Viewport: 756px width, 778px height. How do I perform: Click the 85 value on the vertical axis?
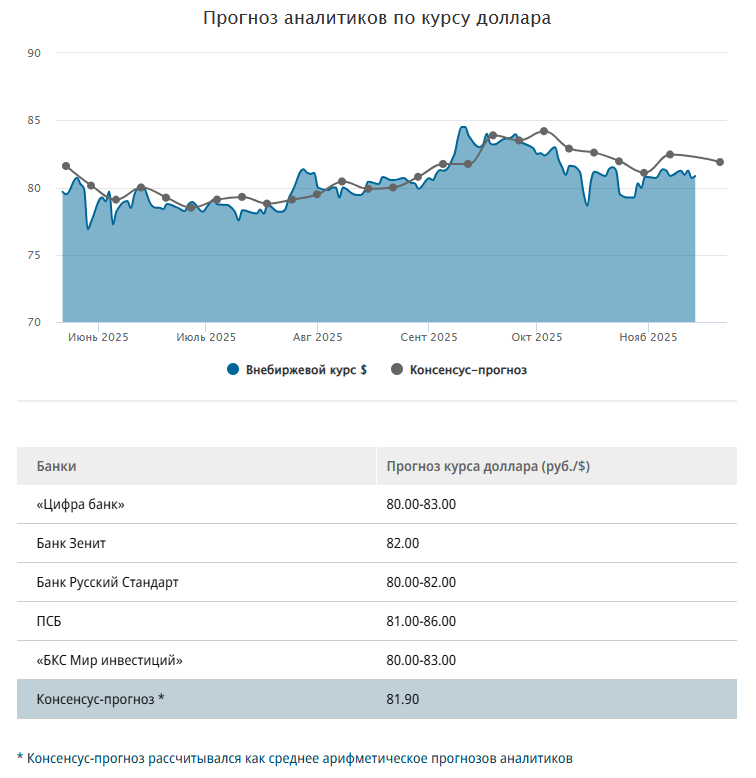pyautogui.click(x=35, y=120)
